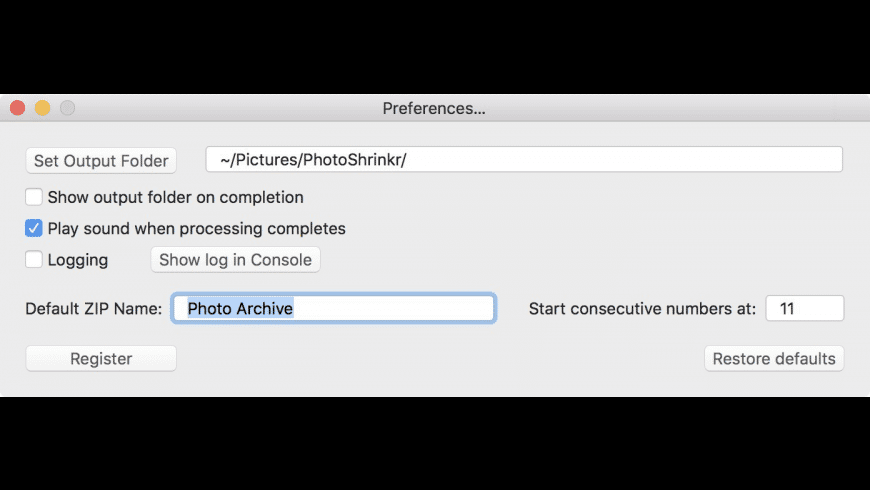Image resolution: width=870 pixels, height=490 pixels.
Task: Click the highlighted Photo Archive text
Action: click(x=240, y=309)
